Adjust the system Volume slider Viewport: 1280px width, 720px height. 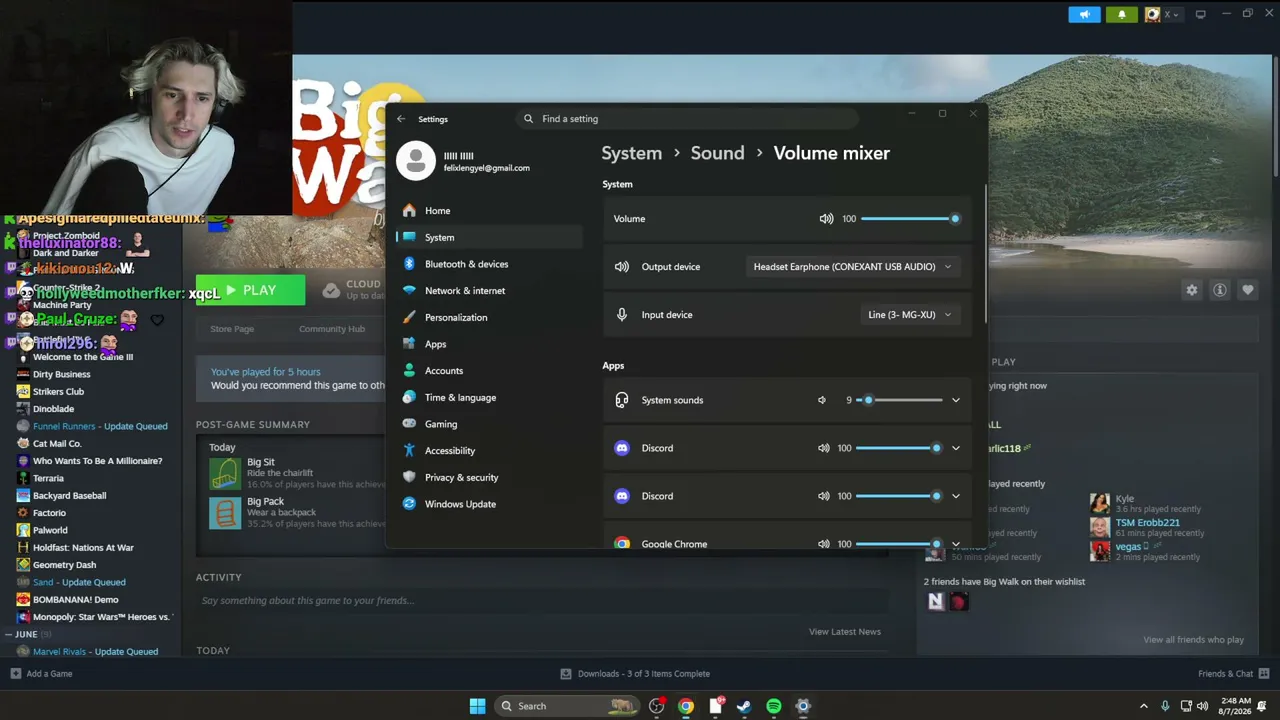click(x=908, y=219)
